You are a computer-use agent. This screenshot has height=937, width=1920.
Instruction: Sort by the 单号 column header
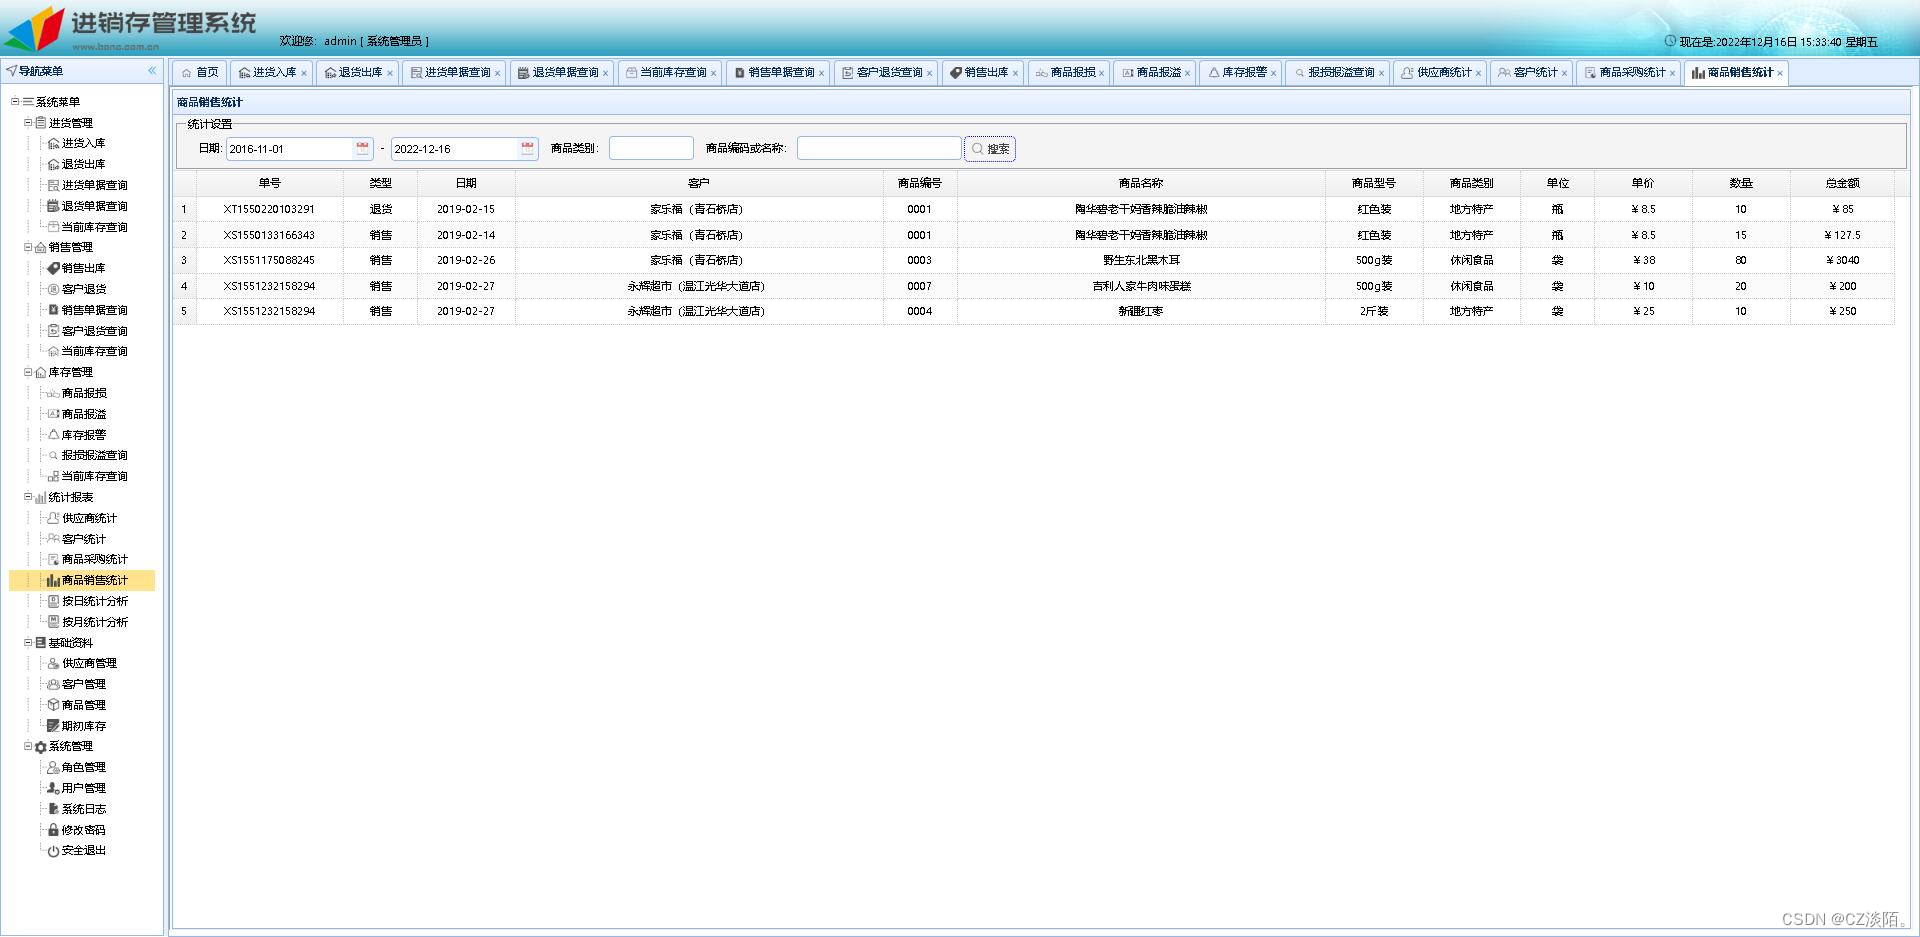[270, 183]
